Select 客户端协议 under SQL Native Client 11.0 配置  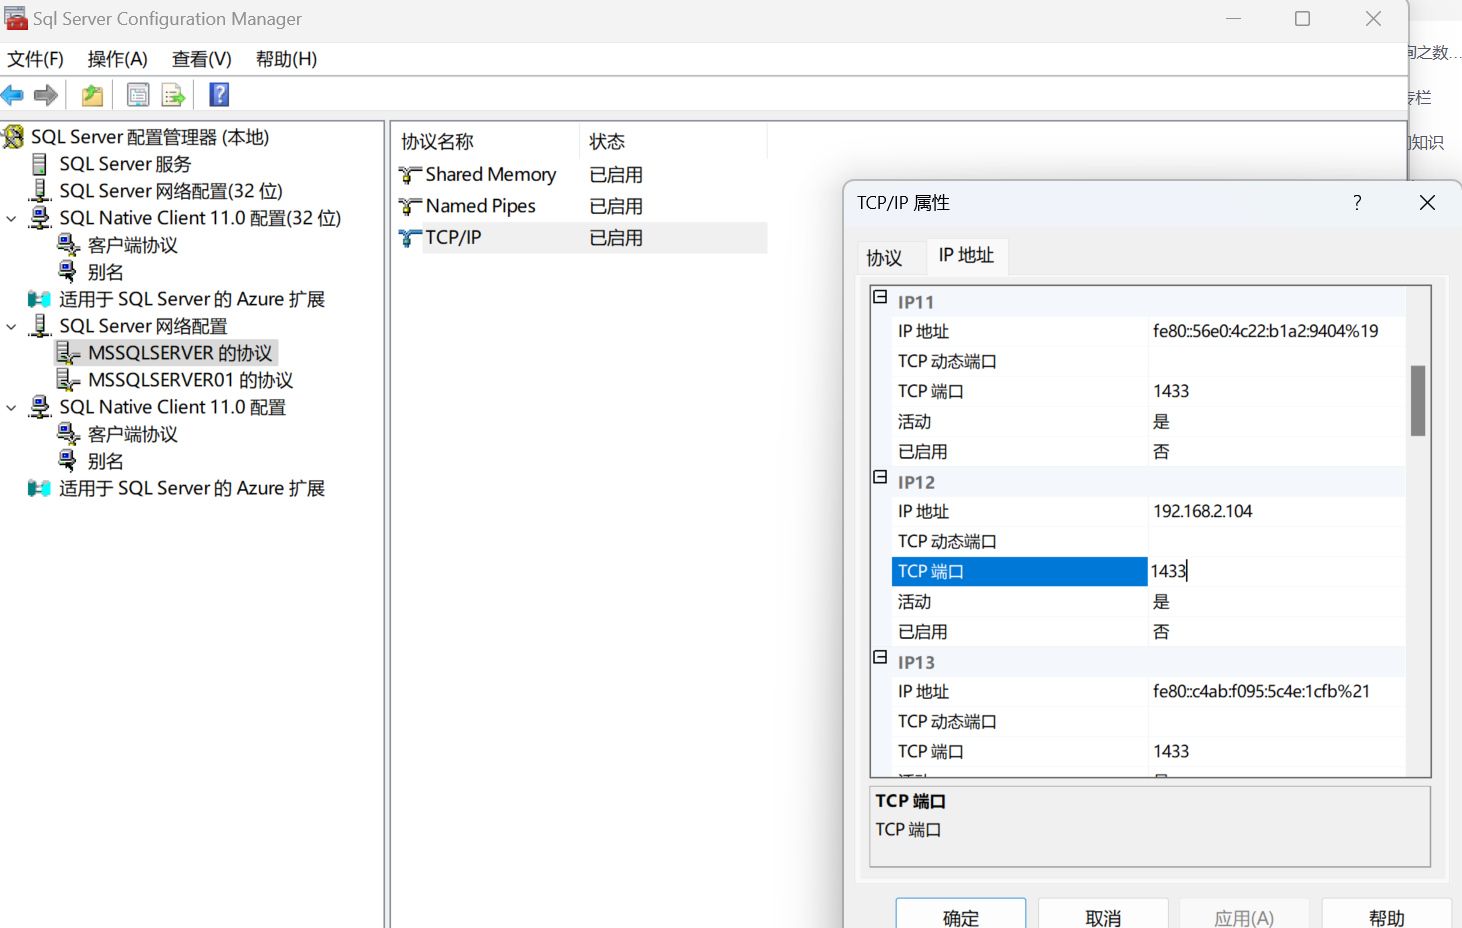132,434
